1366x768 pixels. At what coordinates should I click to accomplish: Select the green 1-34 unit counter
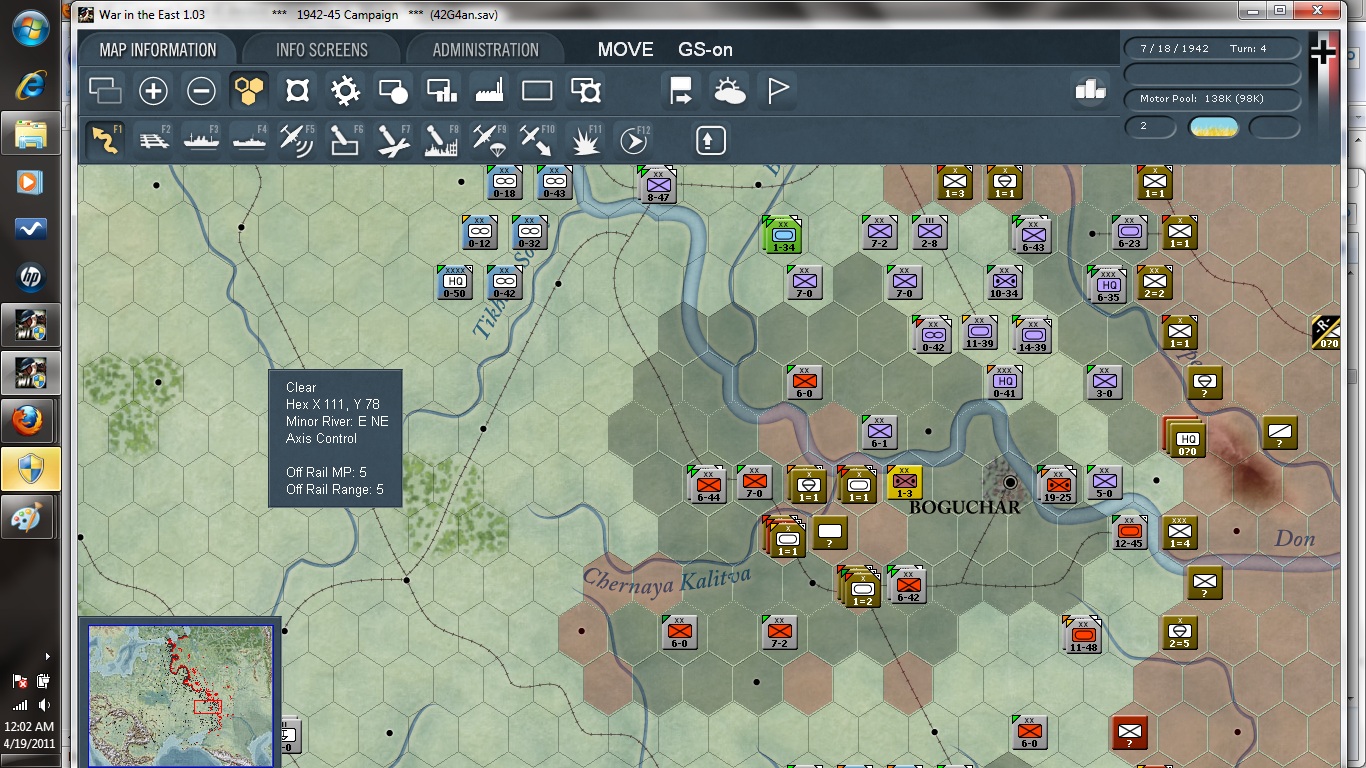pyautogui.click(x=783, y=235)
